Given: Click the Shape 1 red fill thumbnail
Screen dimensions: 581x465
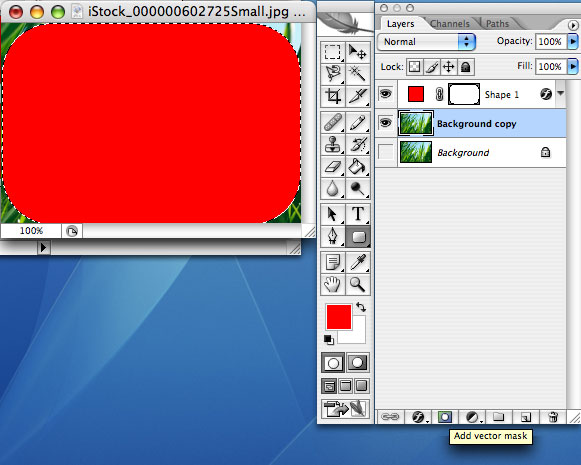Looking at the screenshot, I should [x=415, y=94].
